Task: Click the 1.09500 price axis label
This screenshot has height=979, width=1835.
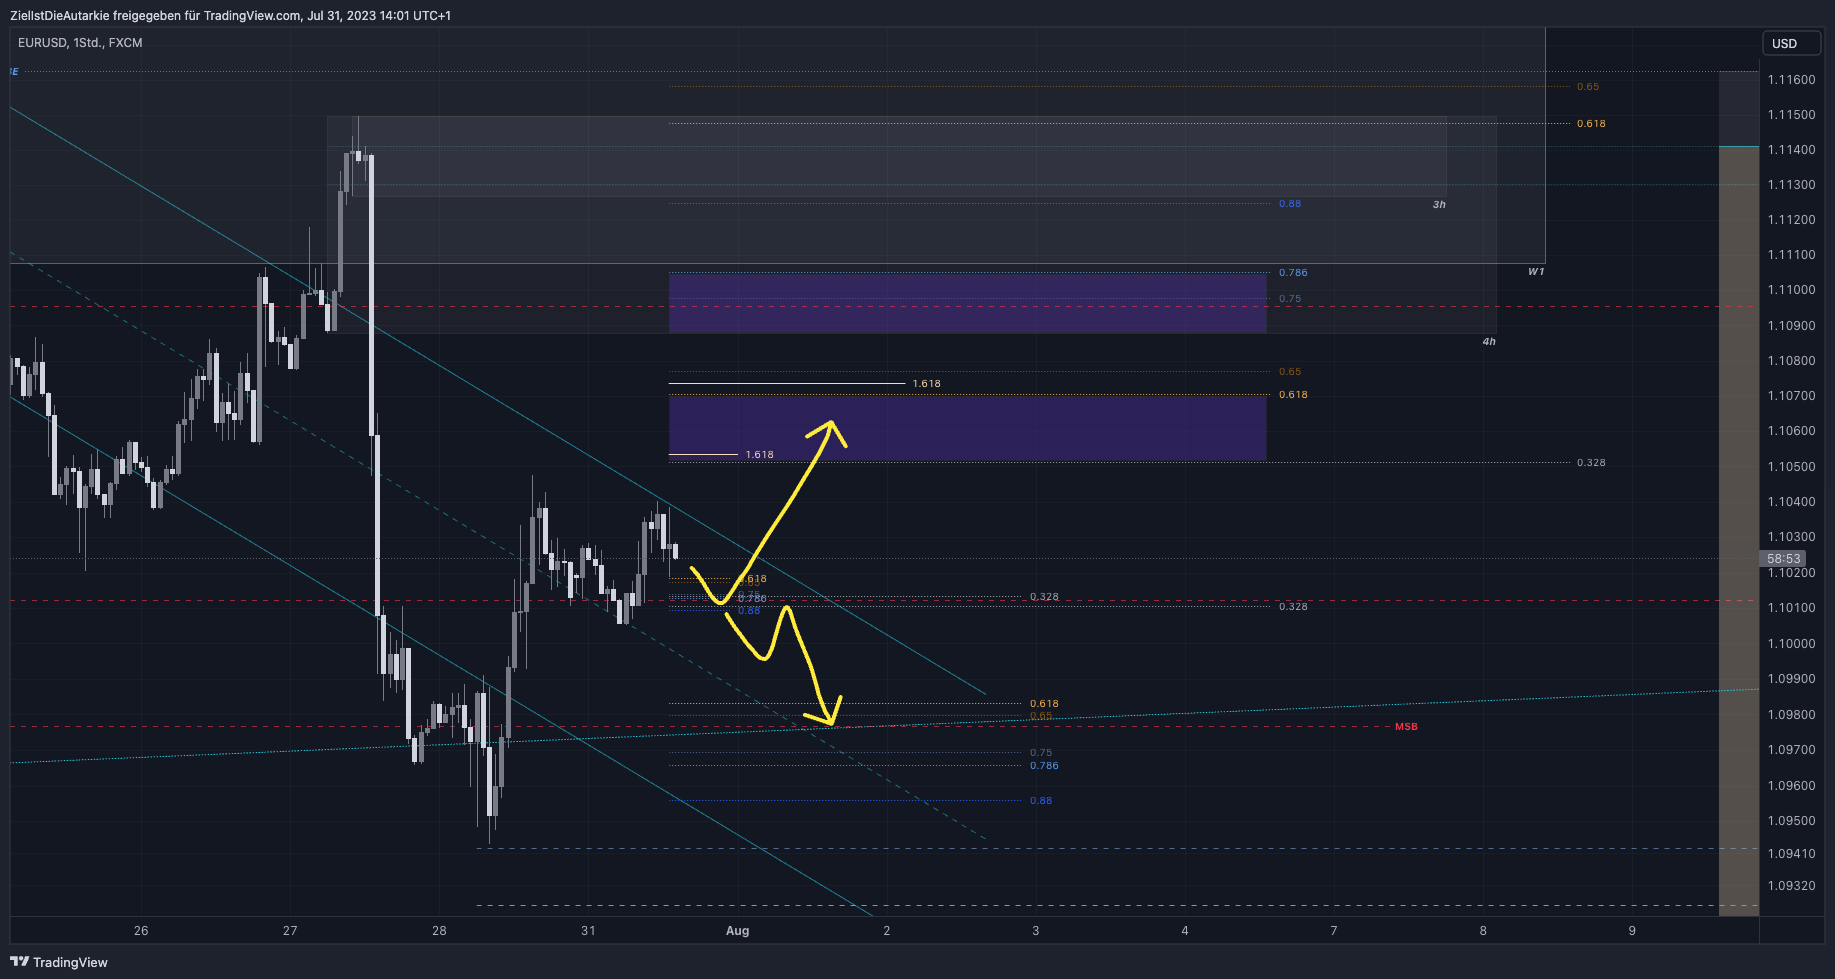Action: (x=1791, y=821)
